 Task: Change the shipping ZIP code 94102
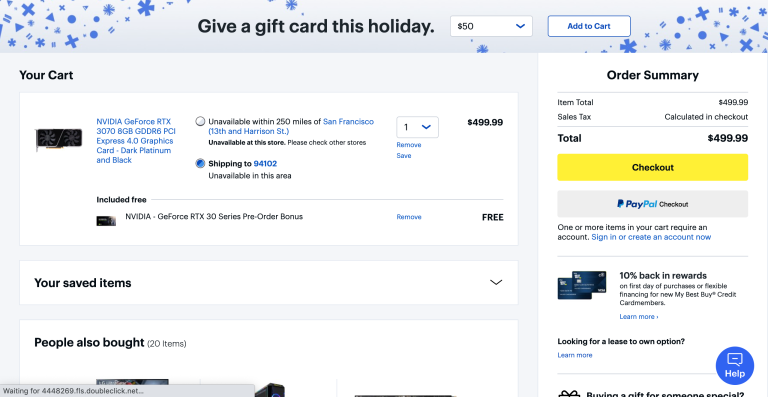(x=265, y=163)
